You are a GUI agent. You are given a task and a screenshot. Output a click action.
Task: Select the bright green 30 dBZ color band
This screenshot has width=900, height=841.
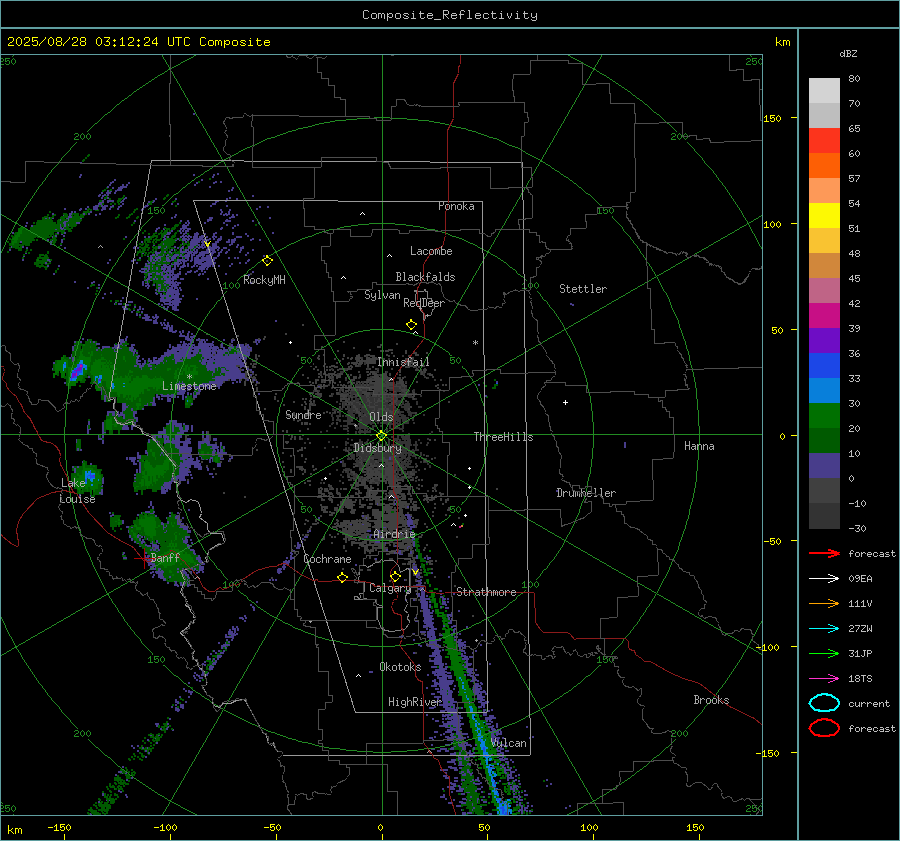824,415
